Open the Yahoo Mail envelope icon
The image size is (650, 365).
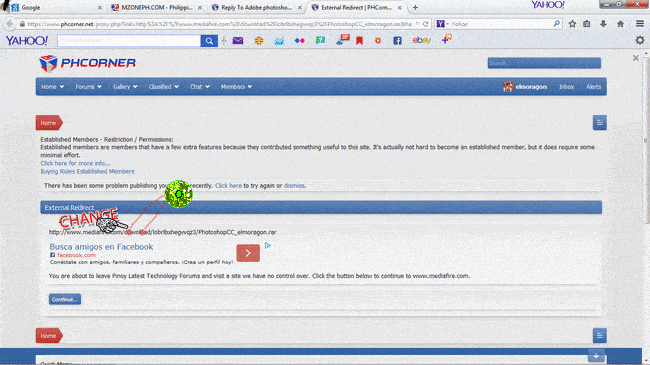coord(238,41)
